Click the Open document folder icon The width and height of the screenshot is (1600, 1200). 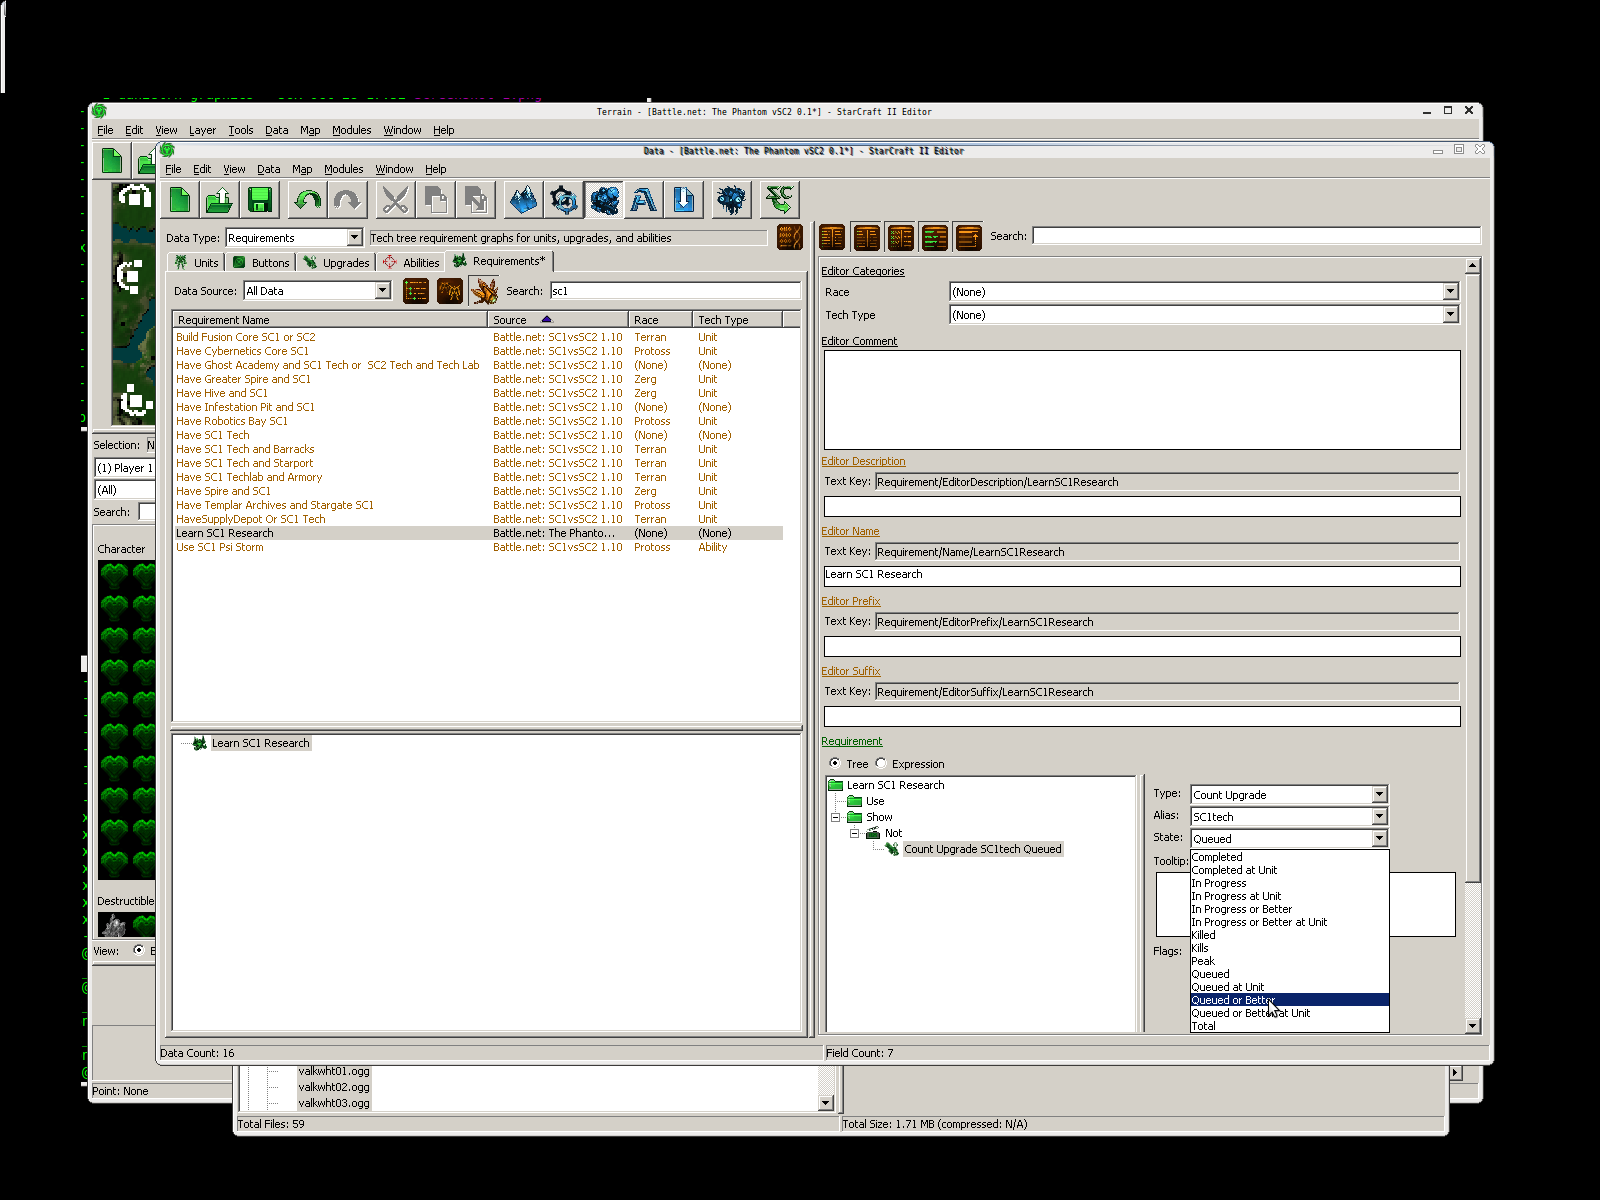pos(219,201)
